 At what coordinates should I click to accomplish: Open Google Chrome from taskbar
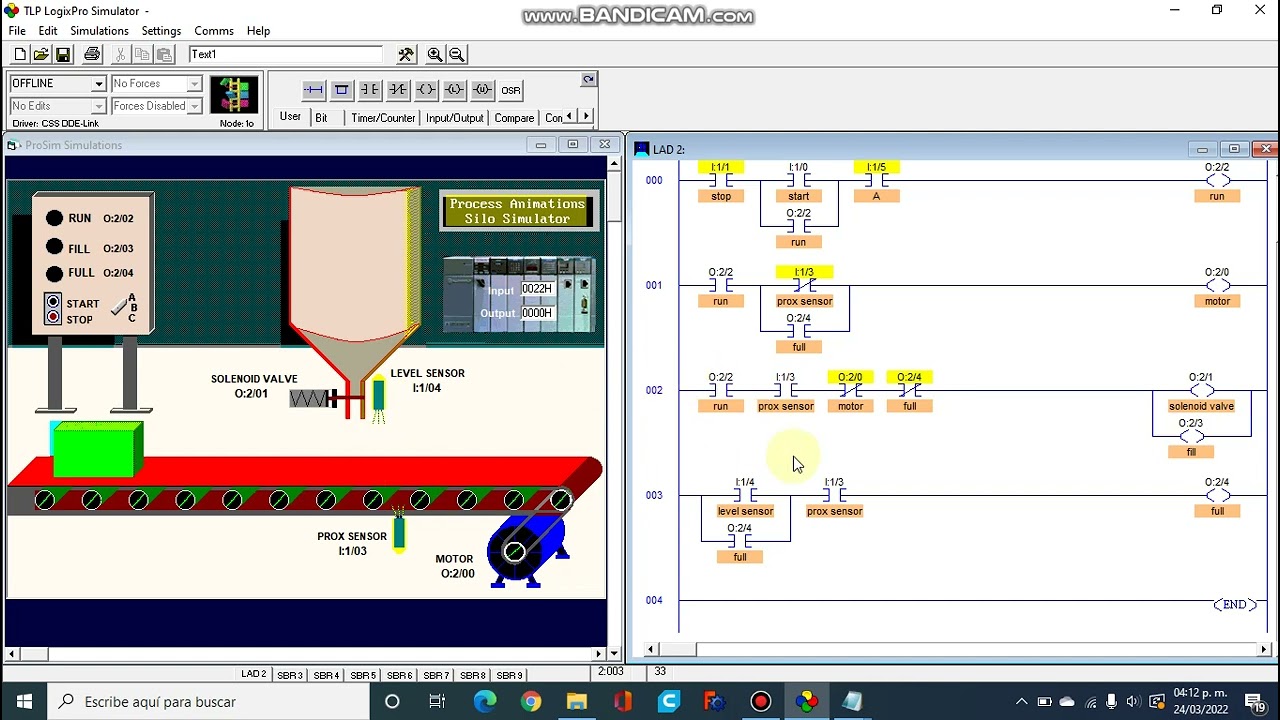(531, 702)
